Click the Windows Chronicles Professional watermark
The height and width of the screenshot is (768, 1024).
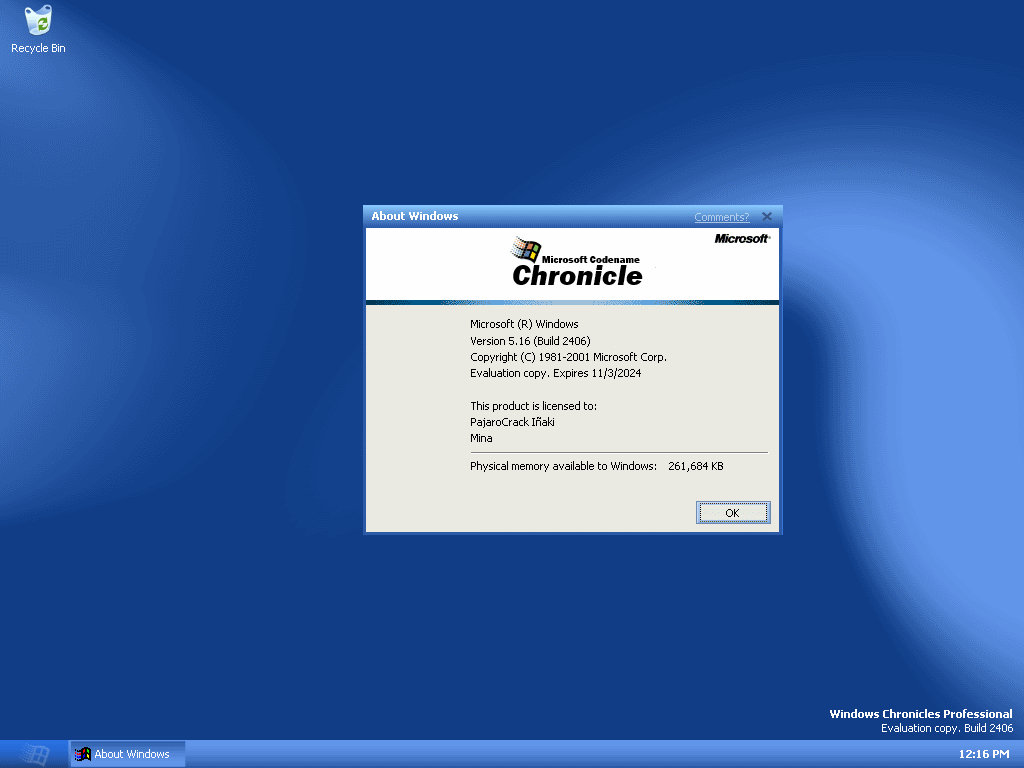click(x=920, y=713)
